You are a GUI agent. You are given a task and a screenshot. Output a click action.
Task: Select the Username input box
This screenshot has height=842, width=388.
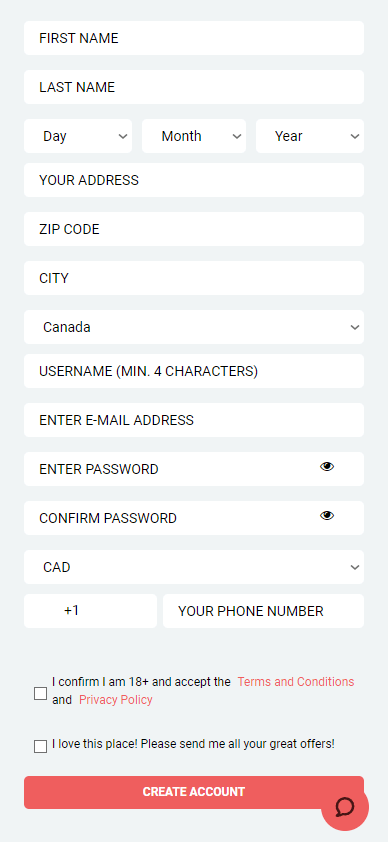(194, 371)
